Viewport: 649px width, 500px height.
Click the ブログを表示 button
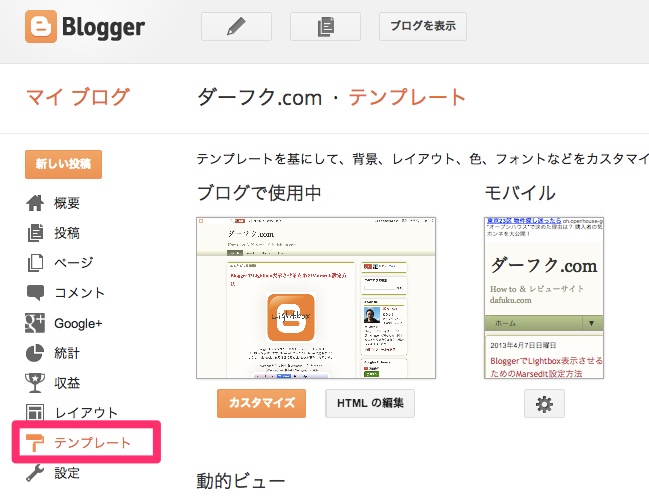point(423,26)
